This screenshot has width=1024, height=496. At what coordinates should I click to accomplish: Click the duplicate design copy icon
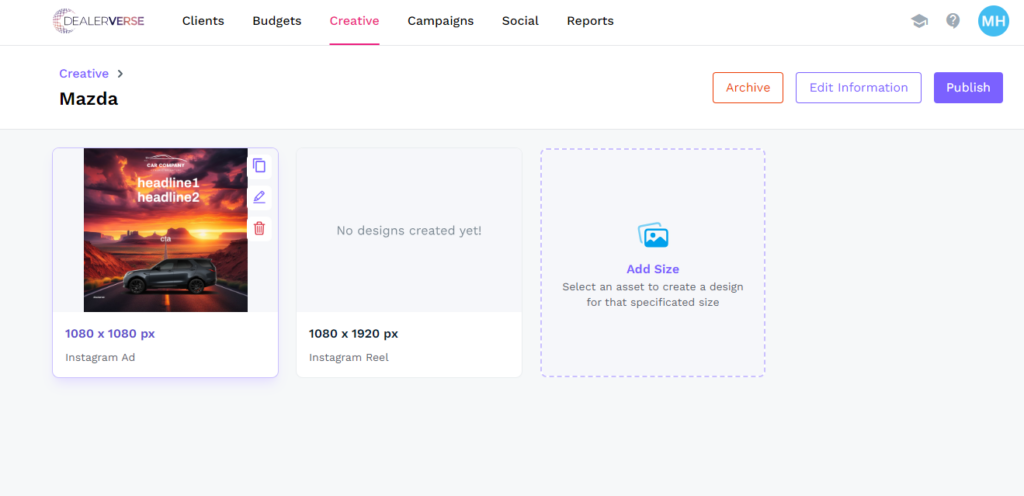click(x=259, y=166)
